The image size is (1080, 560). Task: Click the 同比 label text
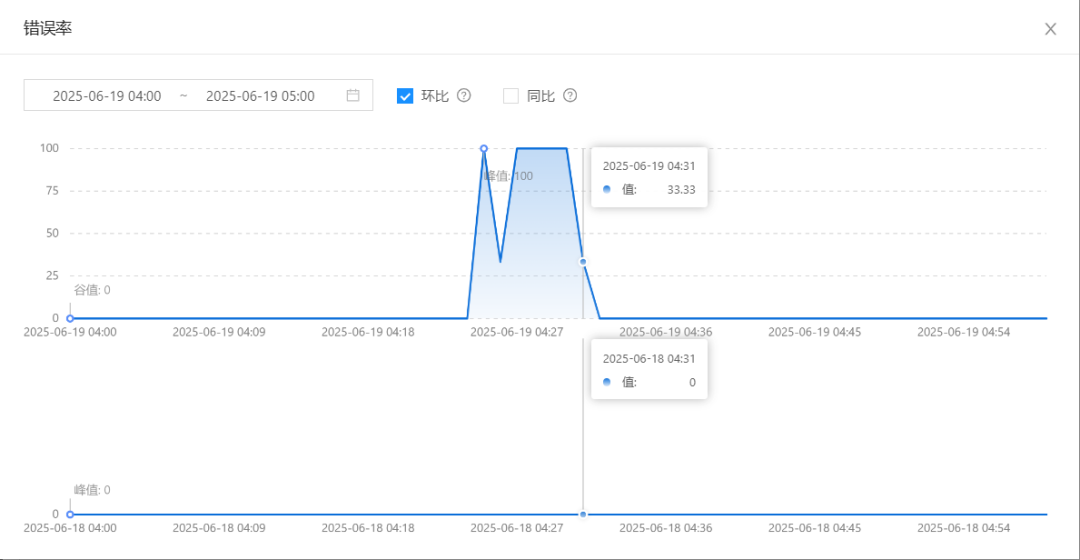(541, 96)
